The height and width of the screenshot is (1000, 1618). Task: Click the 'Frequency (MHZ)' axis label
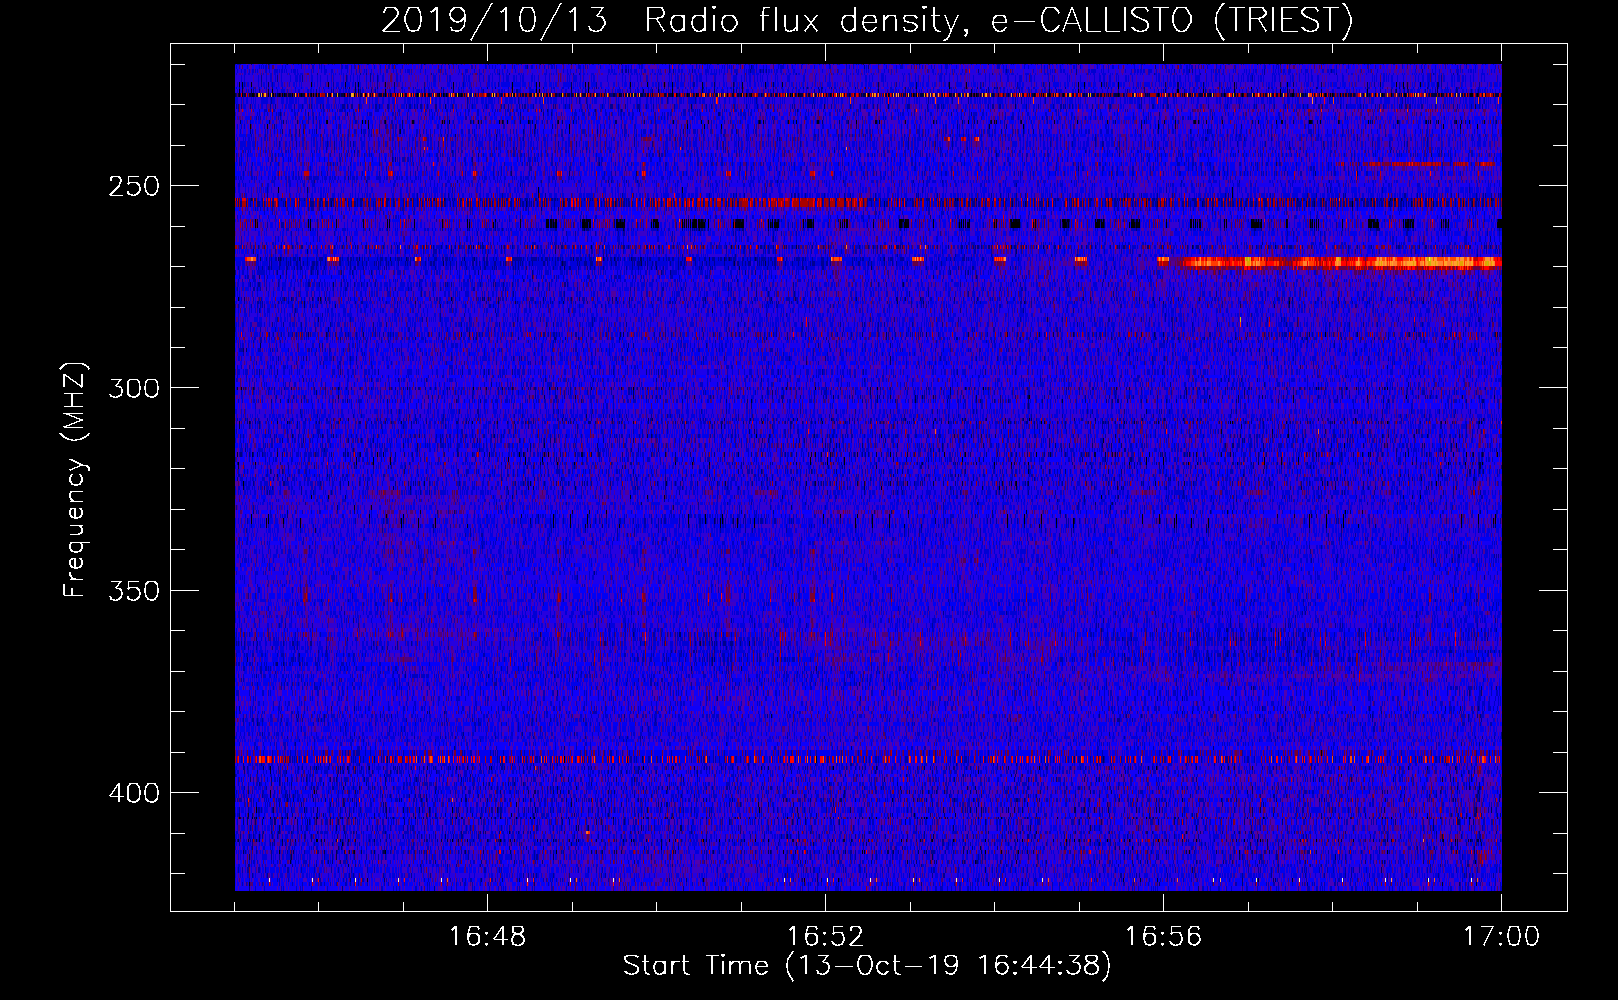[75, 479]
